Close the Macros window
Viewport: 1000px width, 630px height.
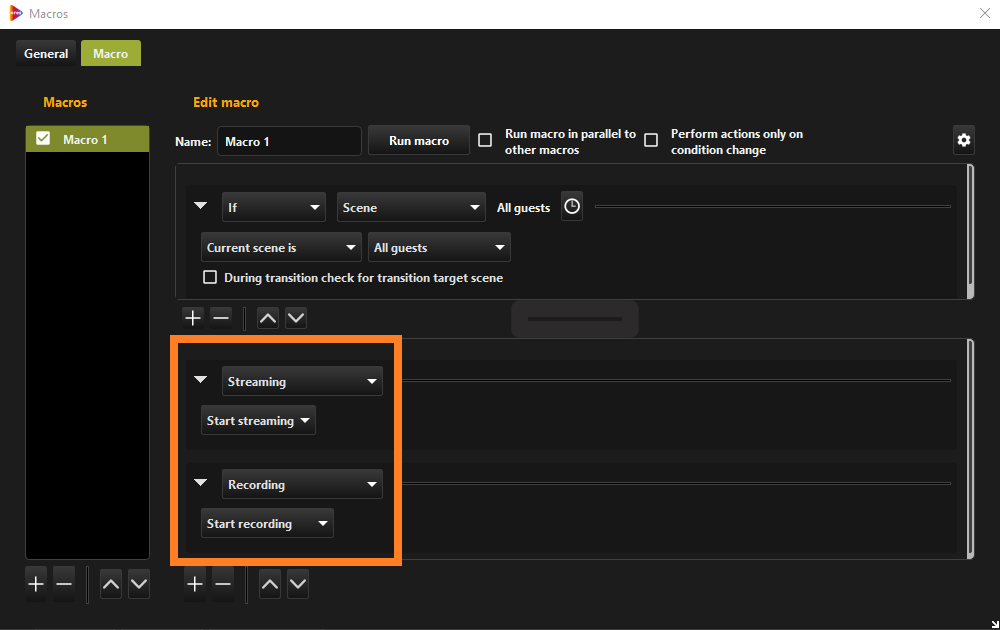(x=985, y=13)
